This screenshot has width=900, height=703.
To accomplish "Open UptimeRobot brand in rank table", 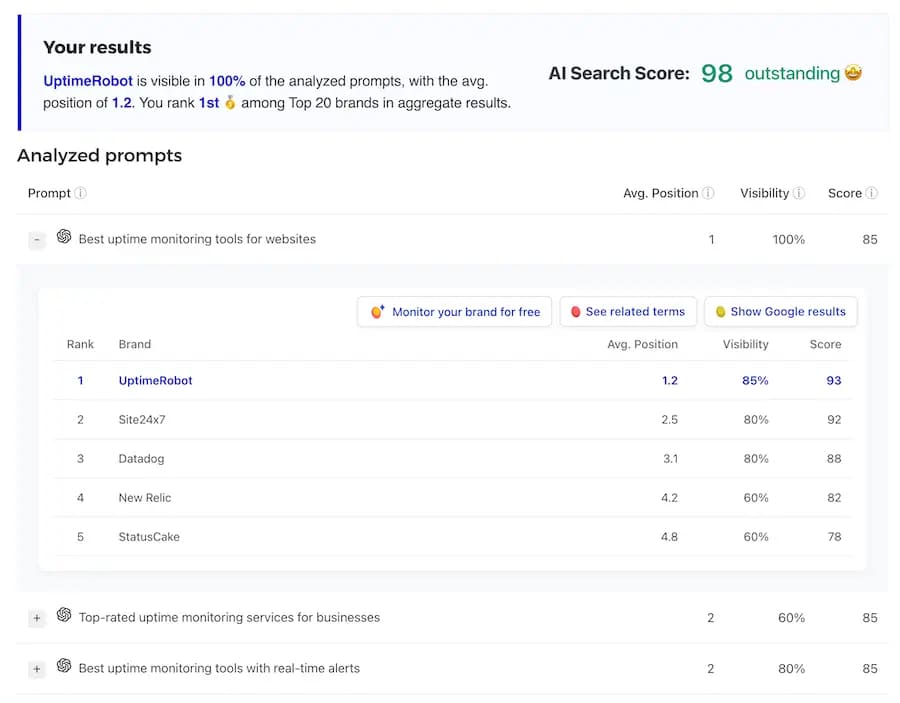I will coord(155,380).
